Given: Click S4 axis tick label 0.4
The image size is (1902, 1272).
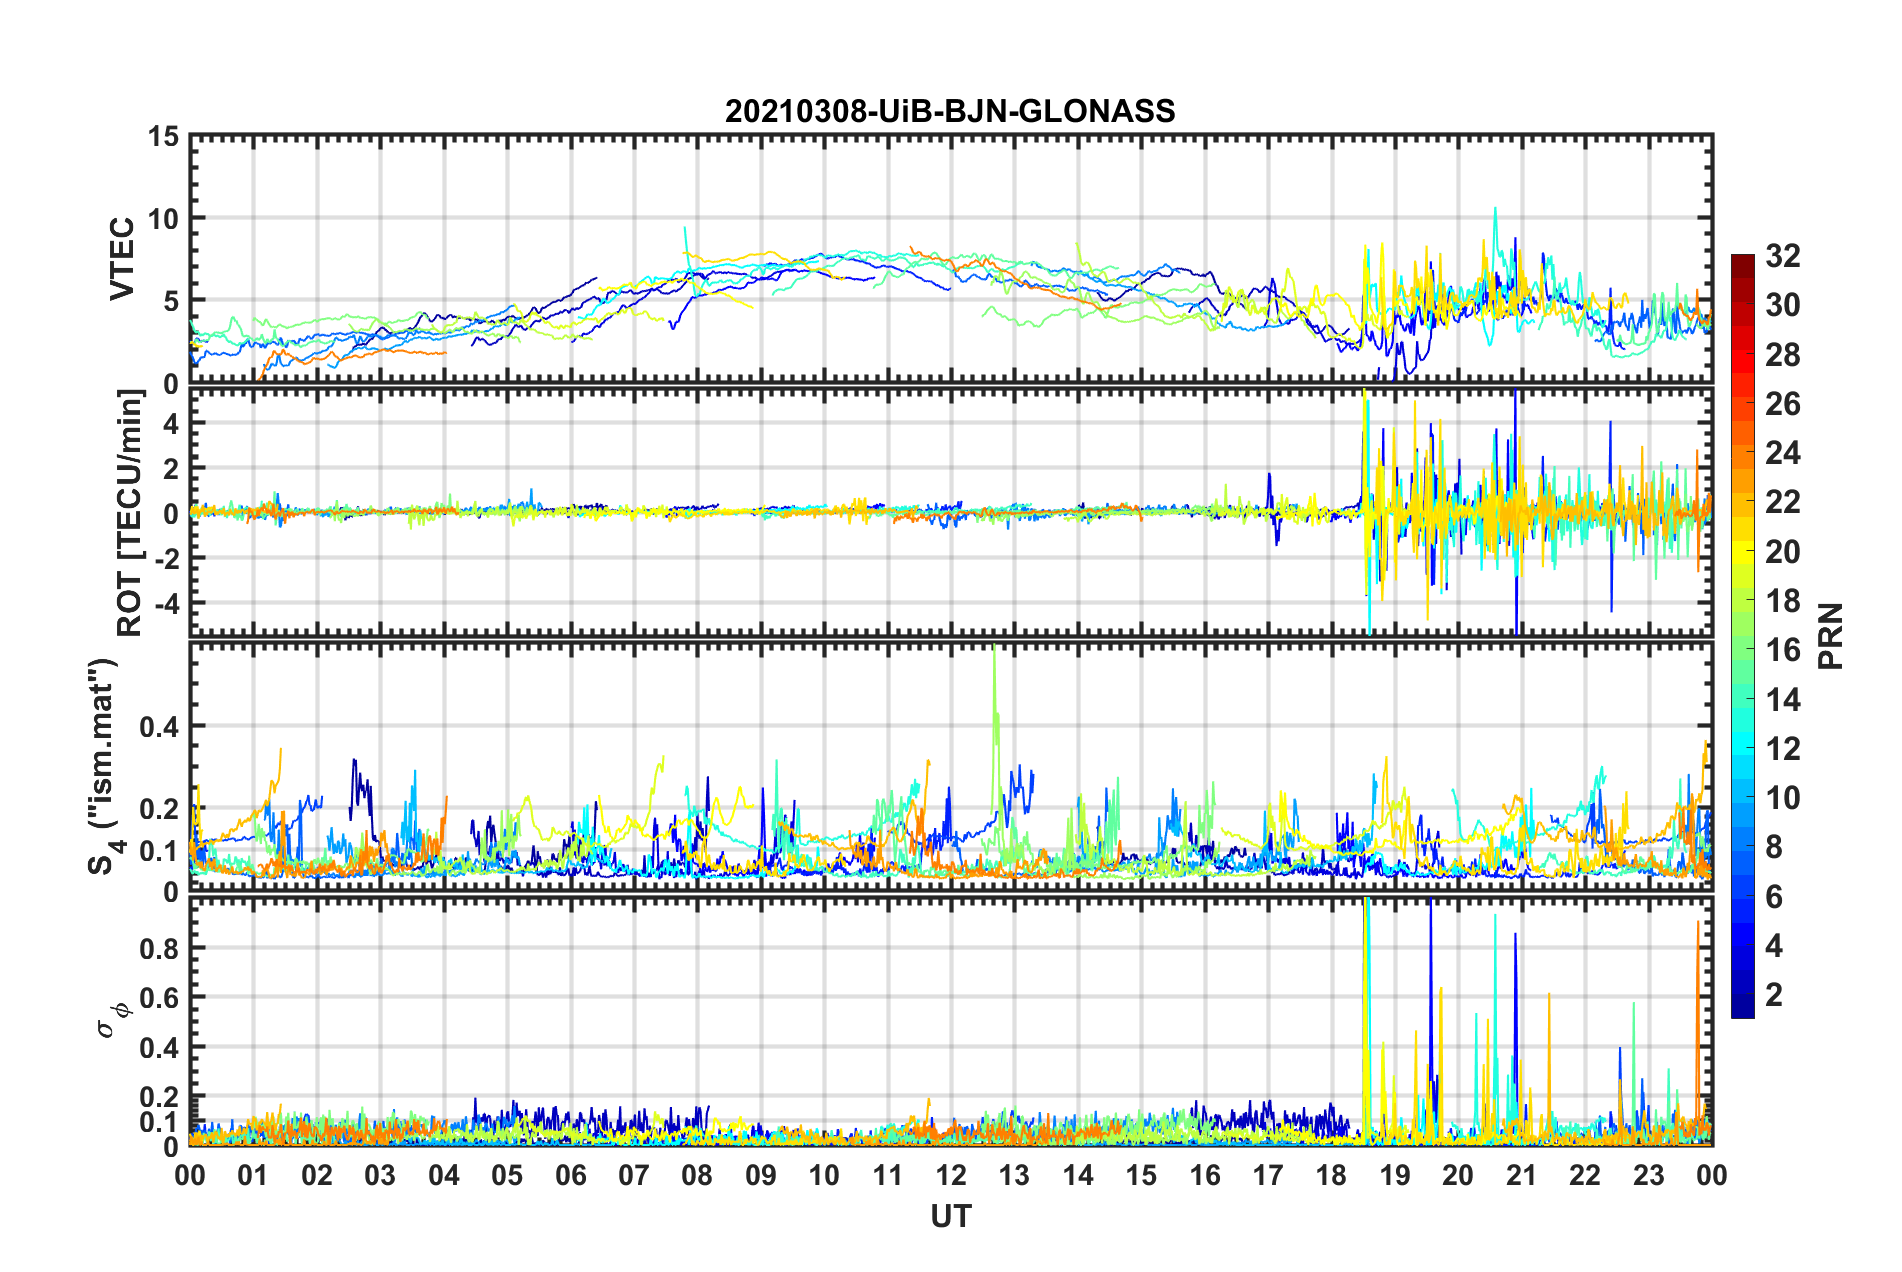Looking at the screenshot, I should [x=160, y=726].
